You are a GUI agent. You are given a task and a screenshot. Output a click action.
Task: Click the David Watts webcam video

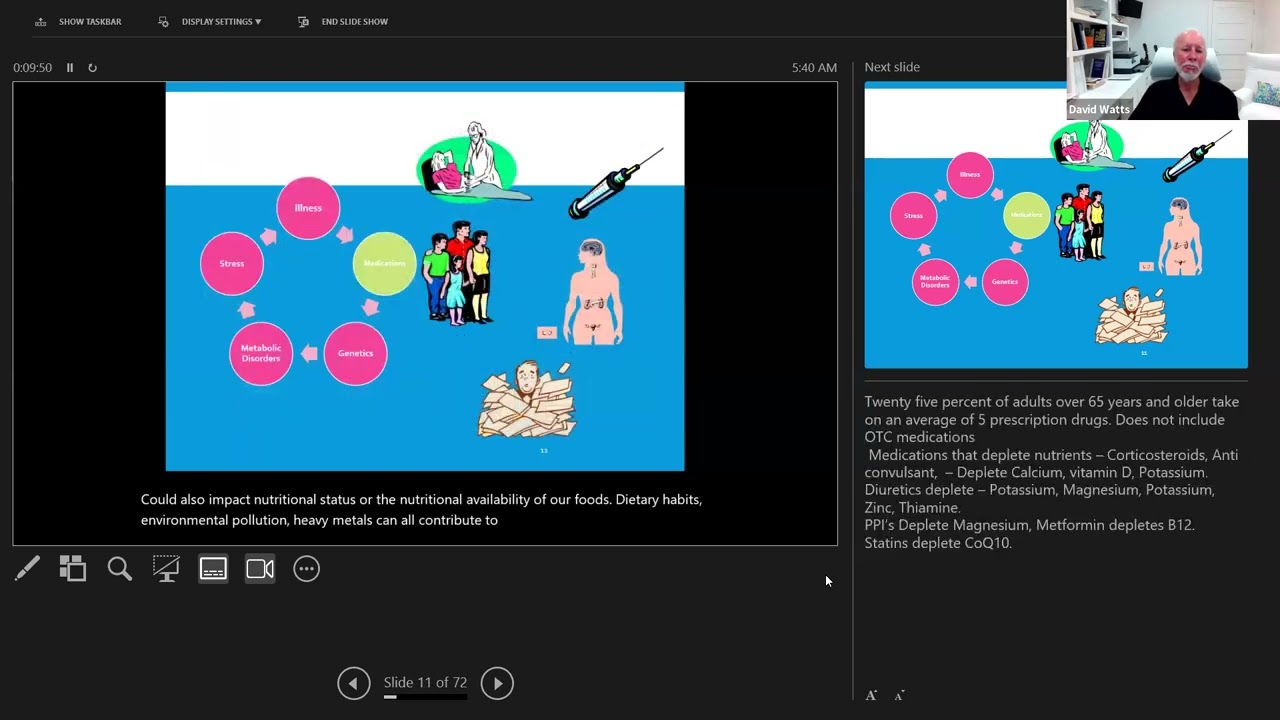pos(1173,60)
